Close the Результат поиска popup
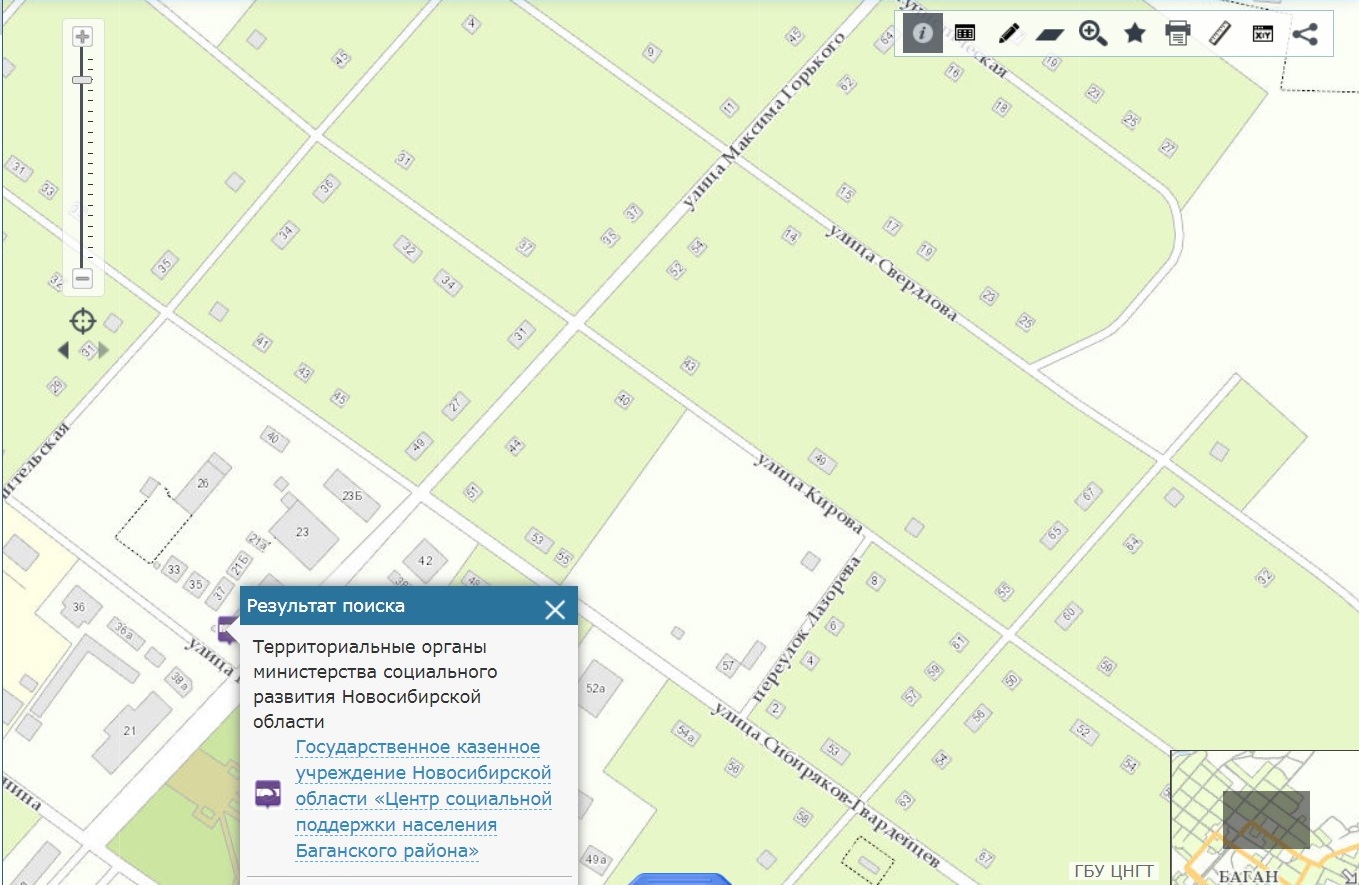 (x=555, y=609)
